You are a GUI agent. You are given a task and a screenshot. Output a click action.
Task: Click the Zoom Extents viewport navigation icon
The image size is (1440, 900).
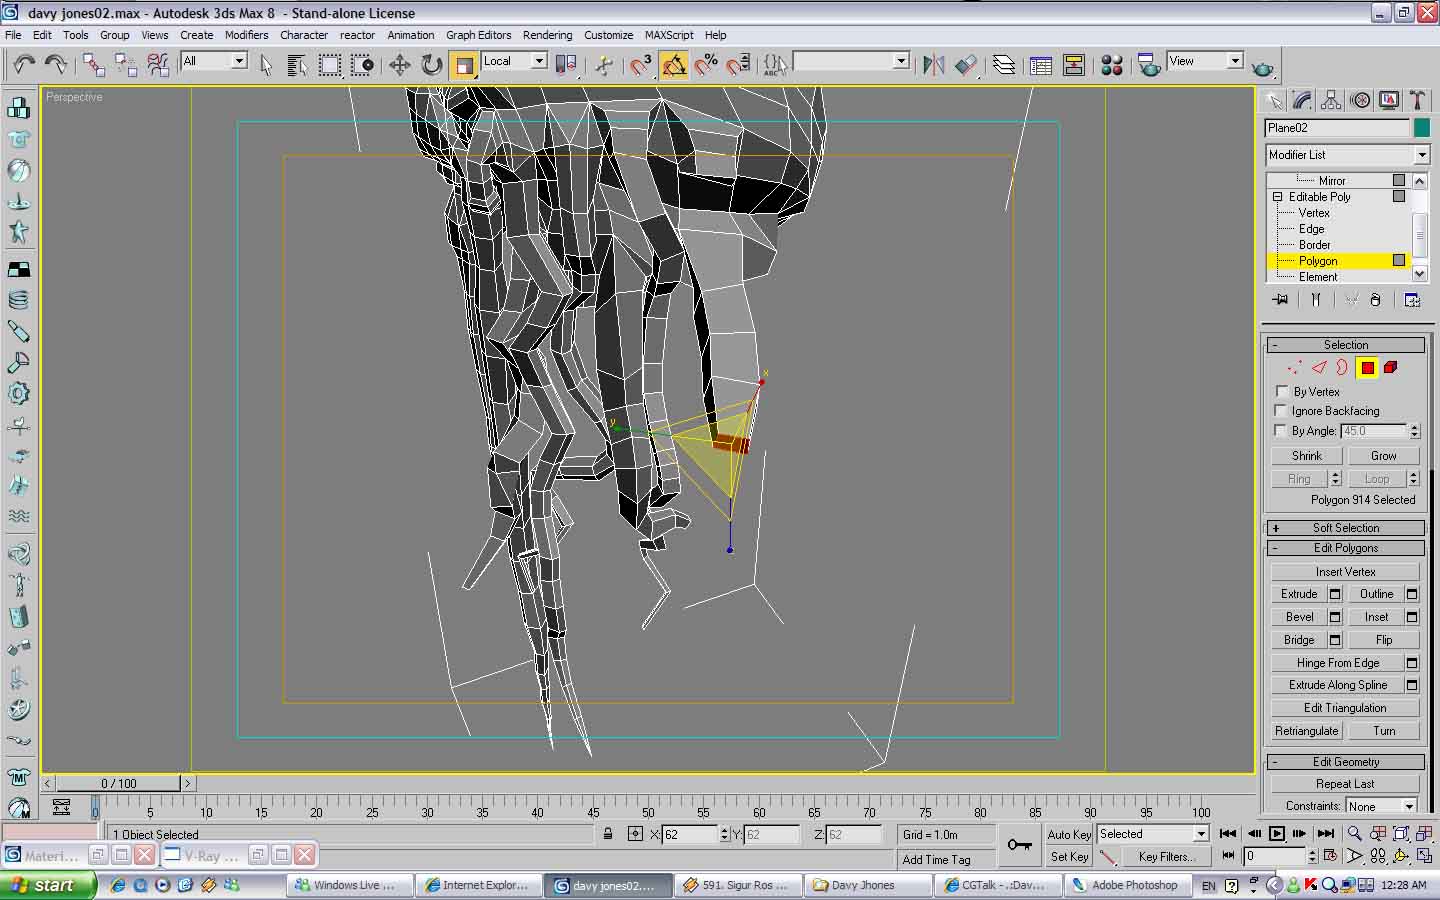1401,833
